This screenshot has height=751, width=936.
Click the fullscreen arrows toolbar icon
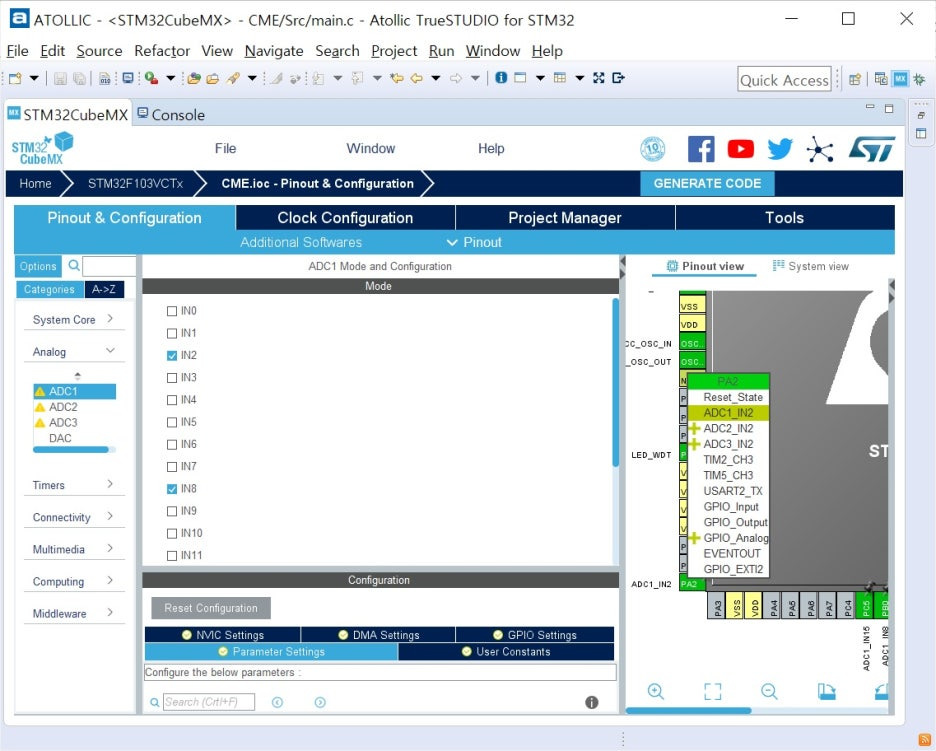[599, 78]
